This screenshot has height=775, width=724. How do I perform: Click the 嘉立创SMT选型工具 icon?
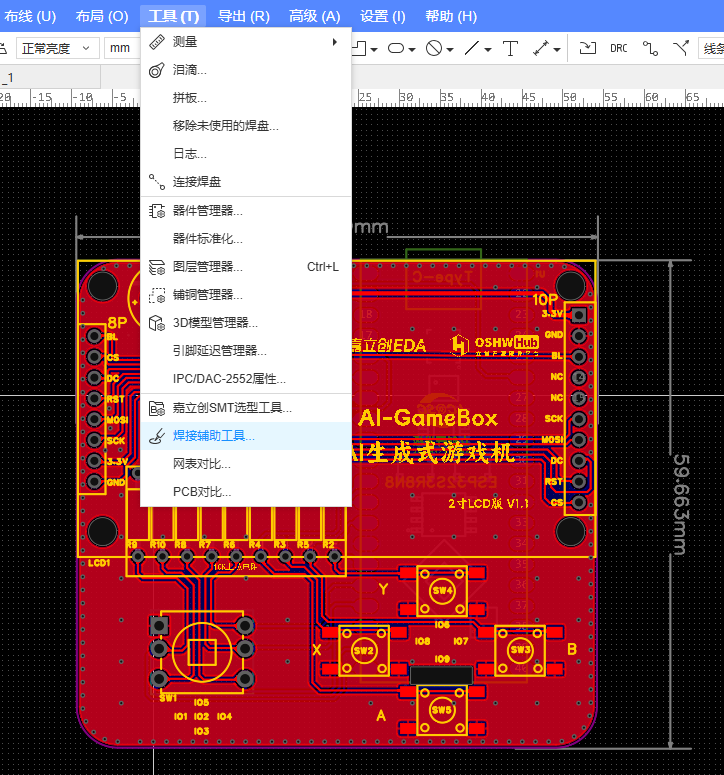[x=157, y=408]
